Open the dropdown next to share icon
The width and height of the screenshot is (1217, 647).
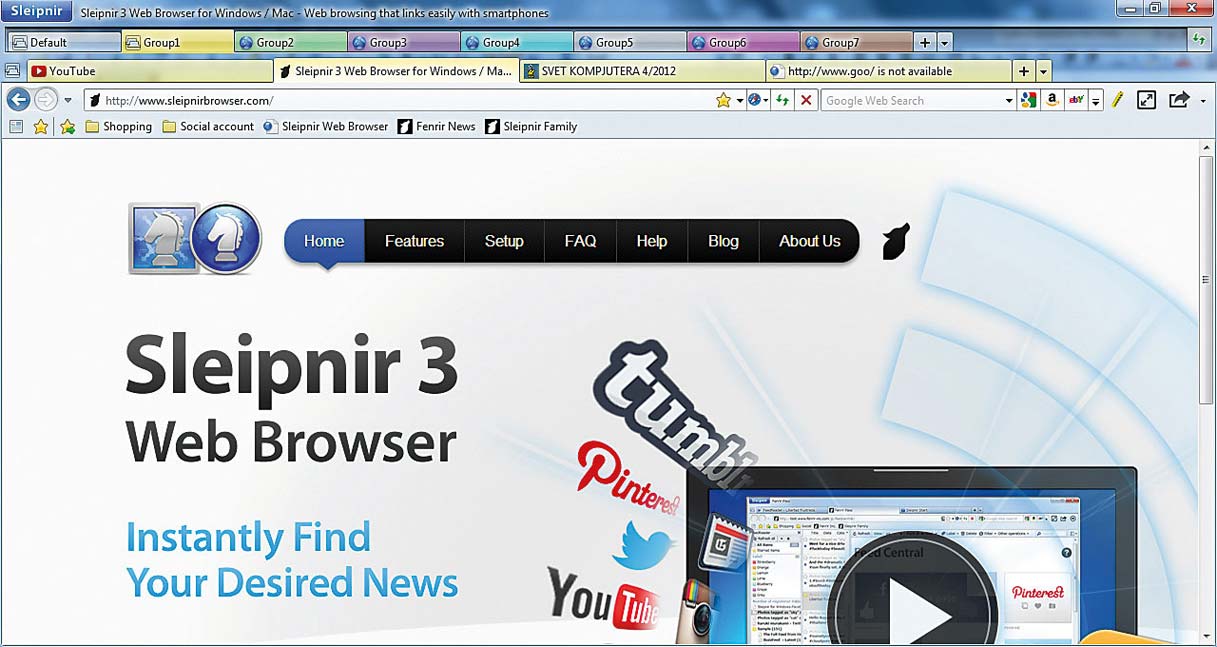(x=1202, y=101)
